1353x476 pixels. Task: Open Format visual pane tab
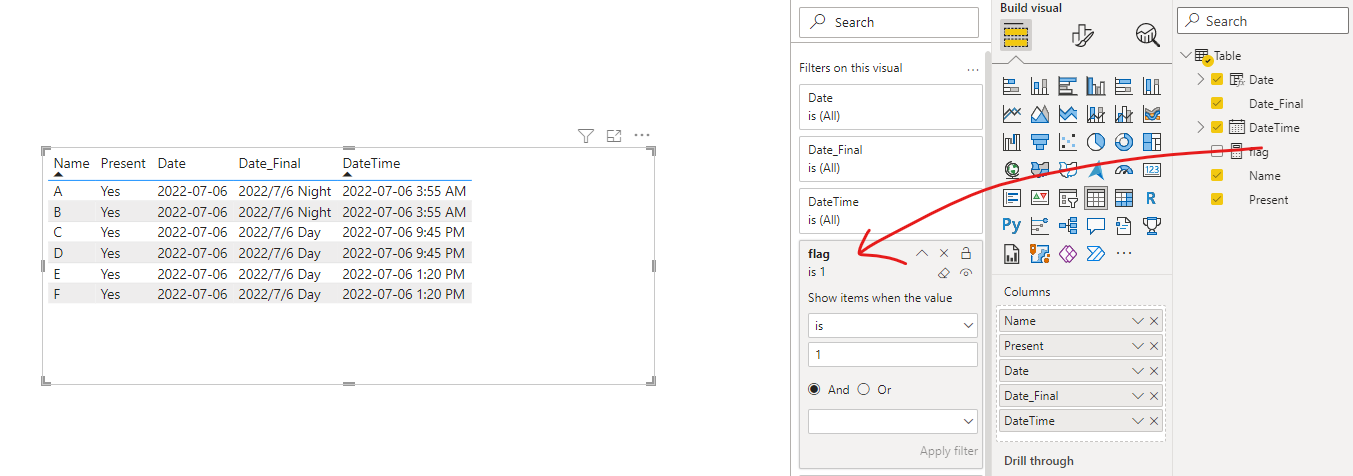1082,36
